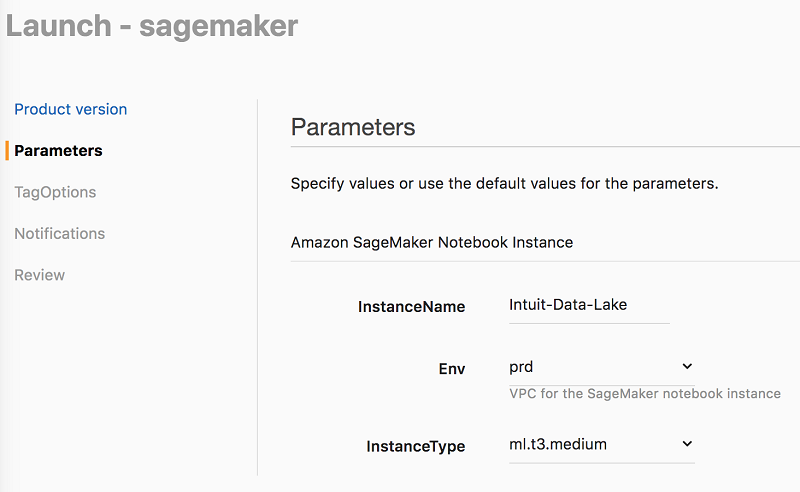Viewport: 800px width, 492px height.
Task: Click the 'Intuit-Data-Lake' text in InstanceName
Action: click(568, 304)
